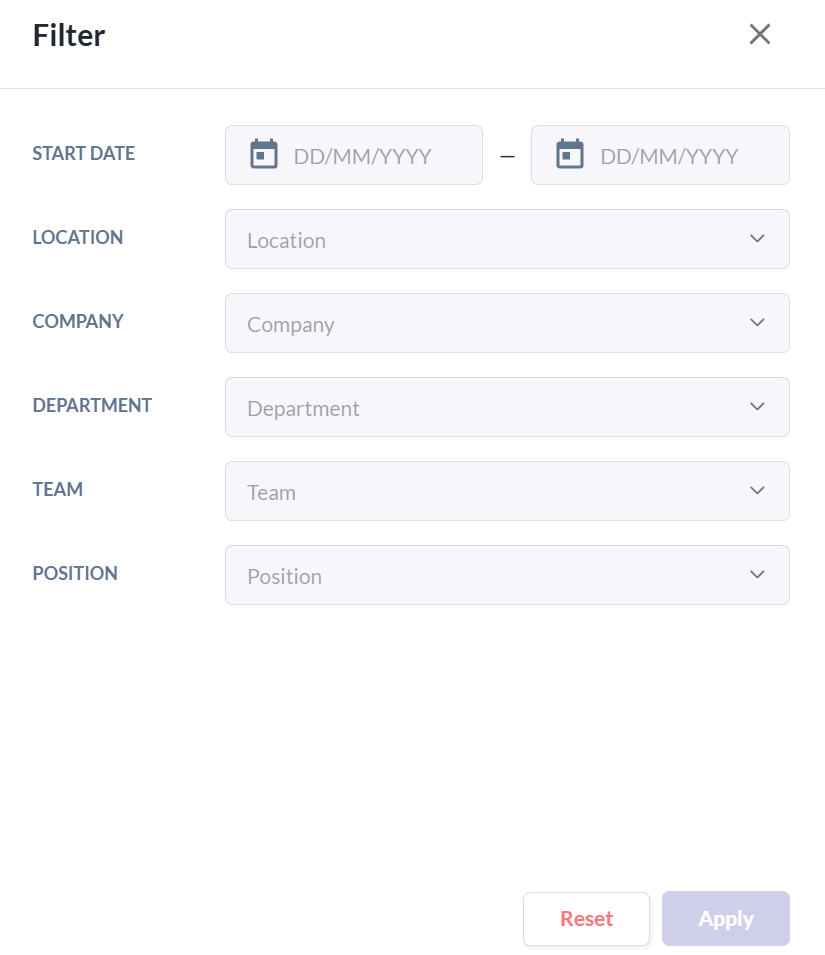Click the Filter panel title

click(x=69, y=35)
